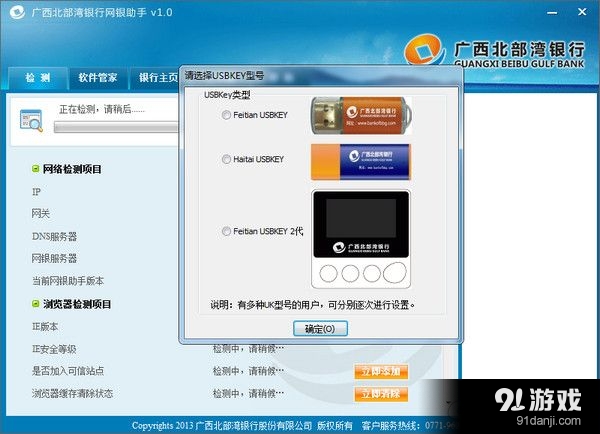Click the Copyrights 2013 footer text
Image resolution: width=600 pixels, height=434 pixels.
(x=242, y=426)
